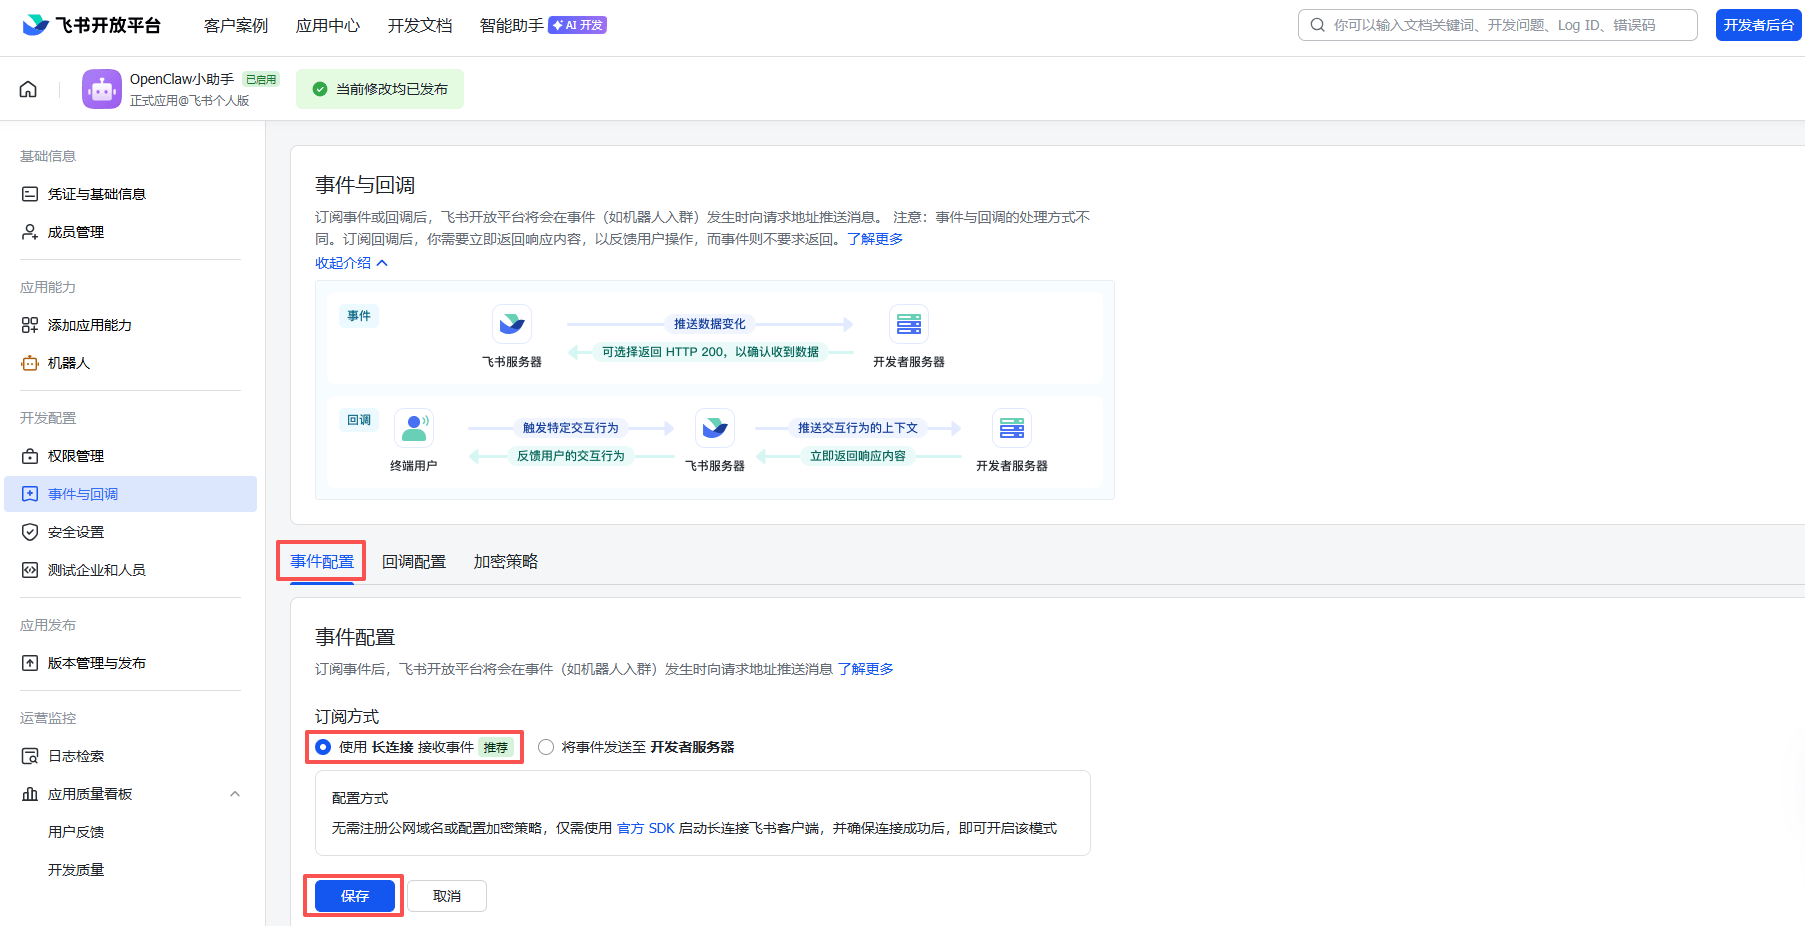Select 使用长连接接收事件 radio option
Viewport: 1805px width, 926px height.
click(323, 747)
